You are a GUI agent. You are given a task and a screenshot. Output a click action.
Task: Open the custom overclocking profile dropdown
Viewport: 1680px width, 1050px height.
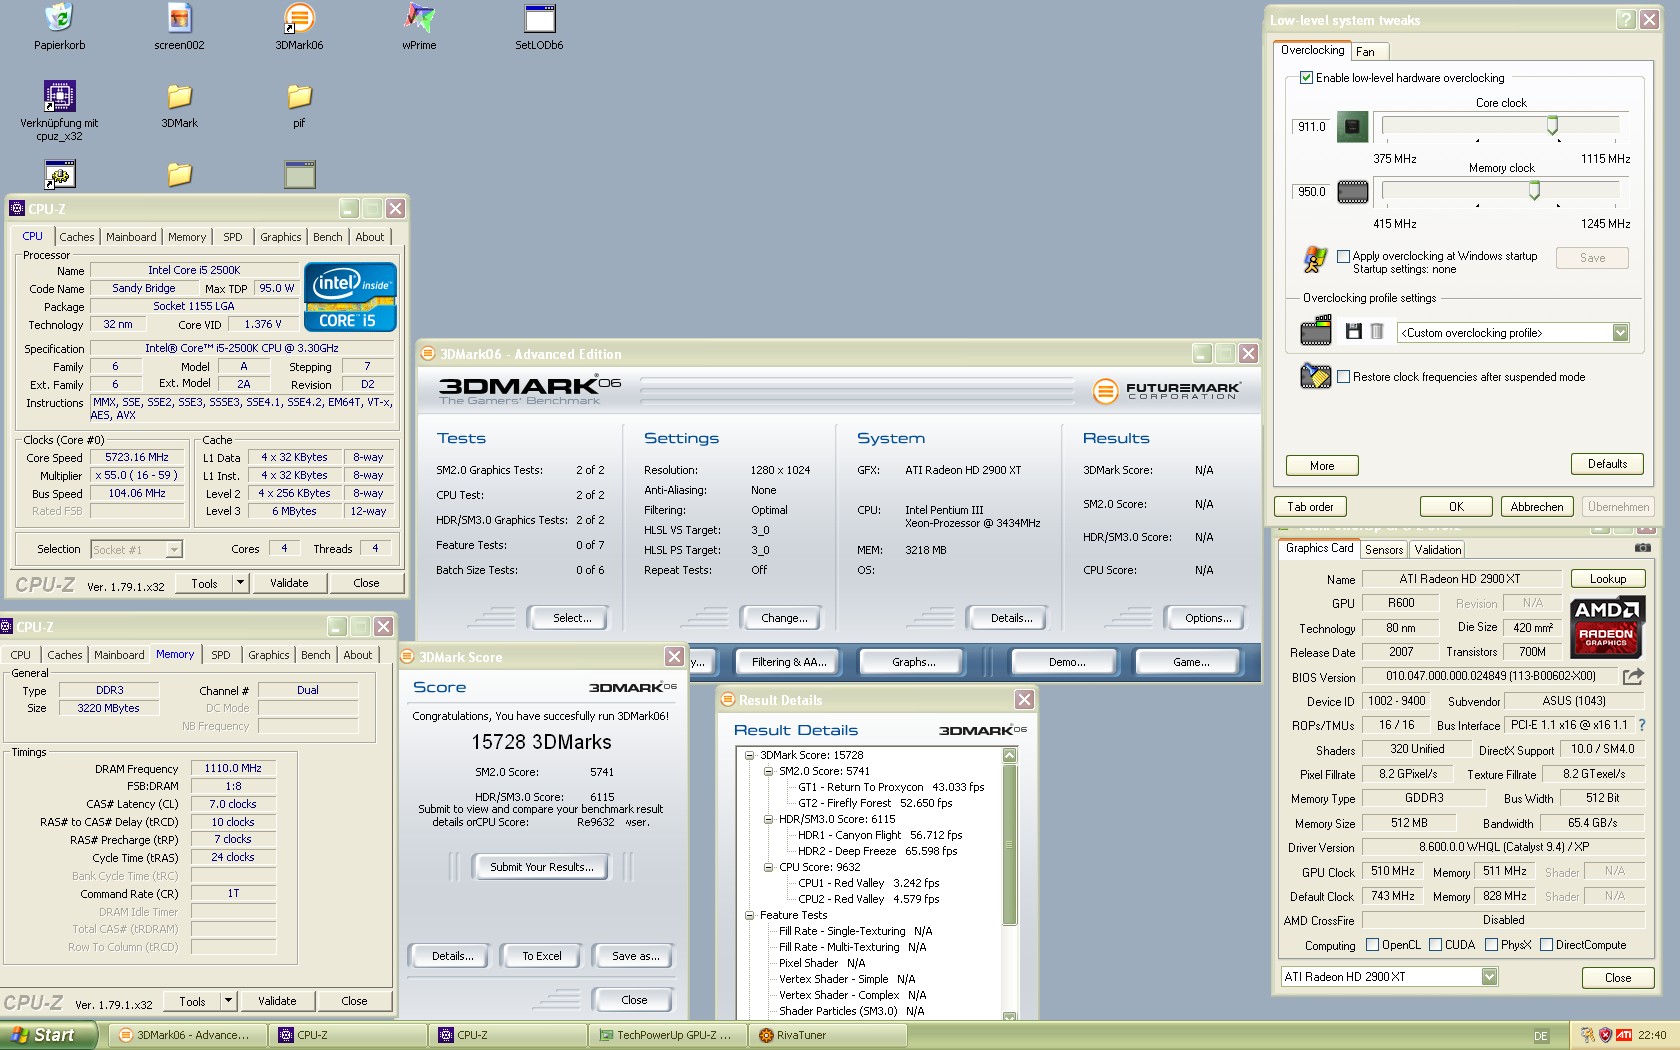coord(1620,333)
